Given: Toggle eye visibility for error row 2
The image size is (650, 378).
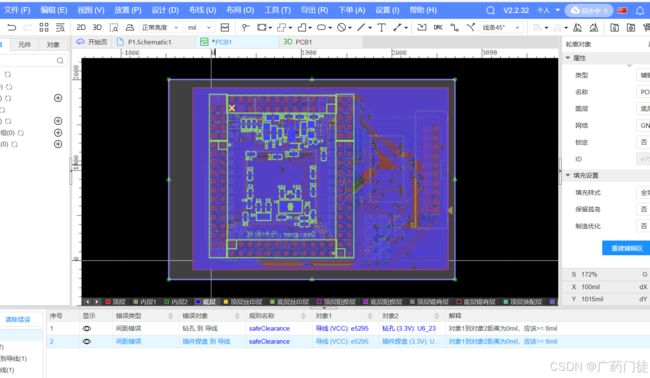Looking at the screenshot, I should (87, 342).
